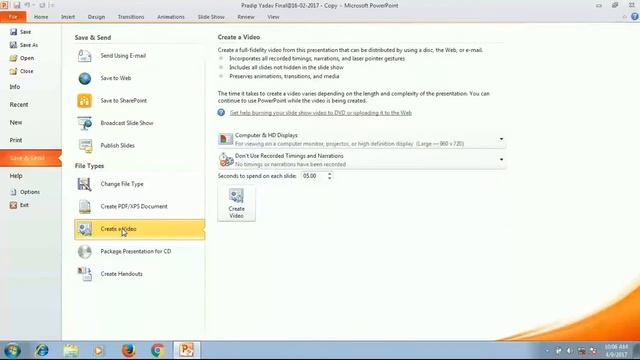Click the Undo icon in title bar
This screenshot has width=640, height=360.
click(27, 5)
